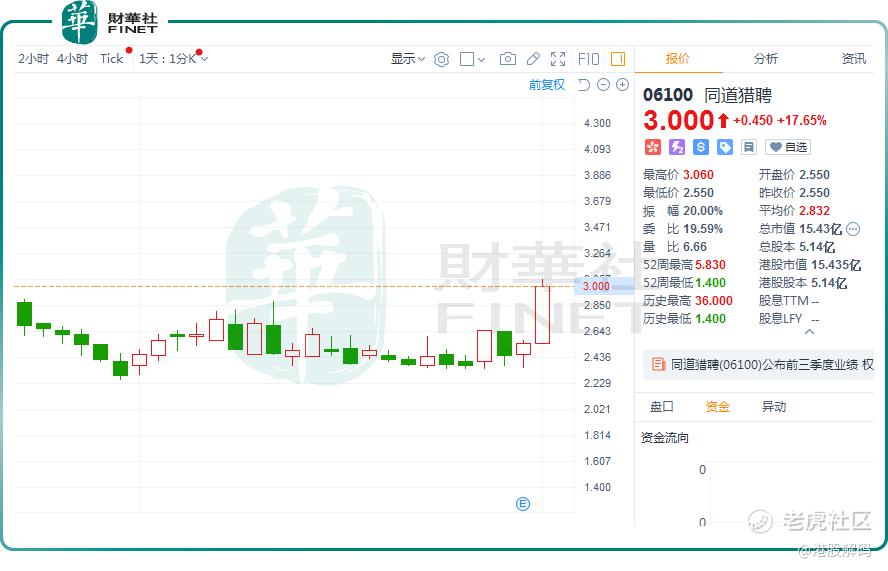
Task: Click percent change +17.65%
Action: point(801,121)
